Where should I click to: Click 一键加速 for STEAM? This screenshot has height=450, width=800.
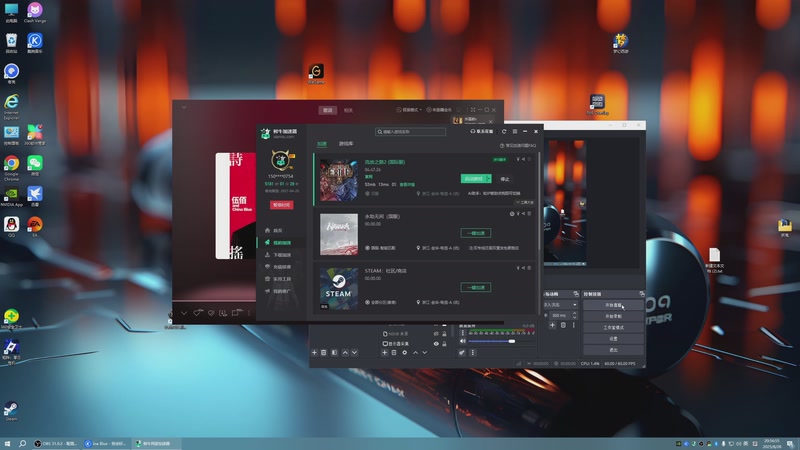click(476, 287)
